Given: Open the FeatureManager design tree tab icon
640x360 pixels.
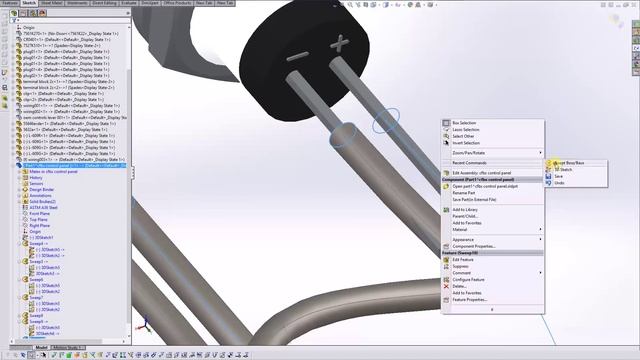Looking at the screenshot, I should point(13,13).
